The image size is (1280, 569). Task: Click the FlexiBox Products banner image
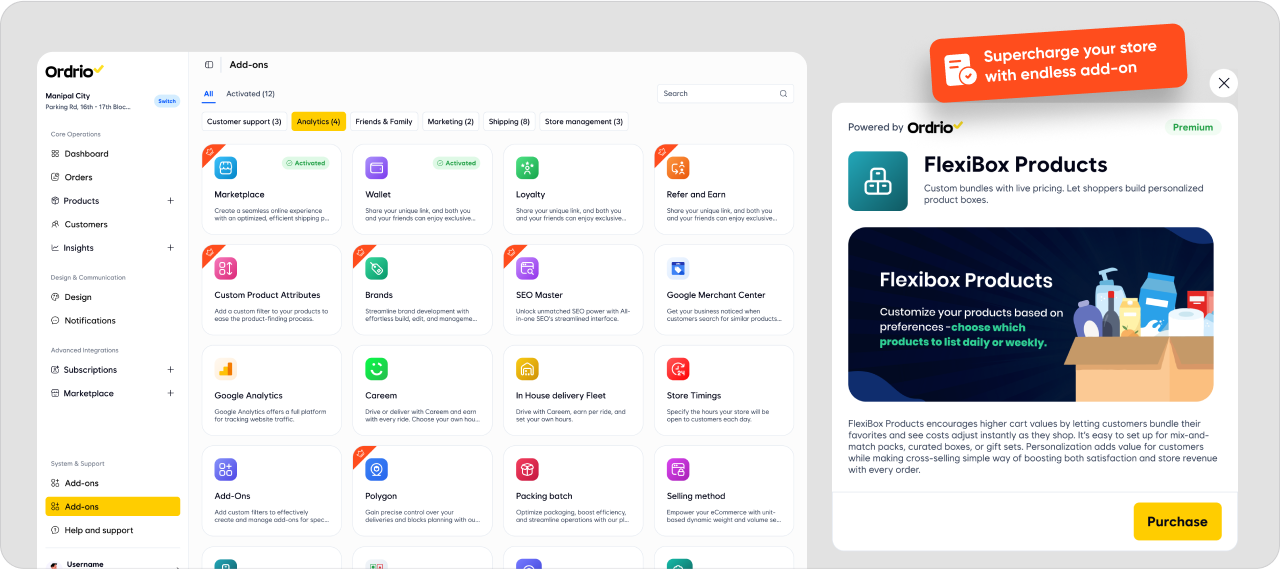pos(1030,314)
